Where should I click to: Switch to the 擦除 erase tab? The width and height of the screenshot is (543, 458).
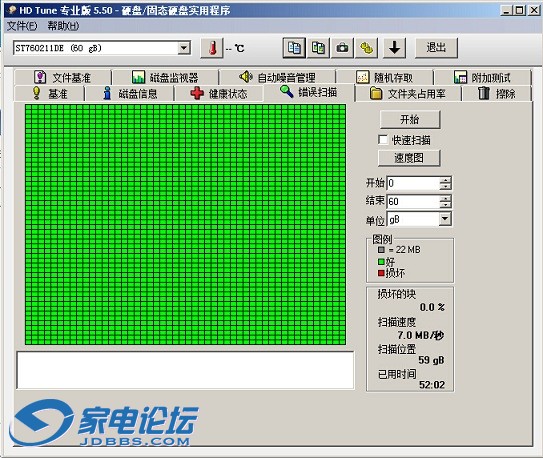(497, 93)
